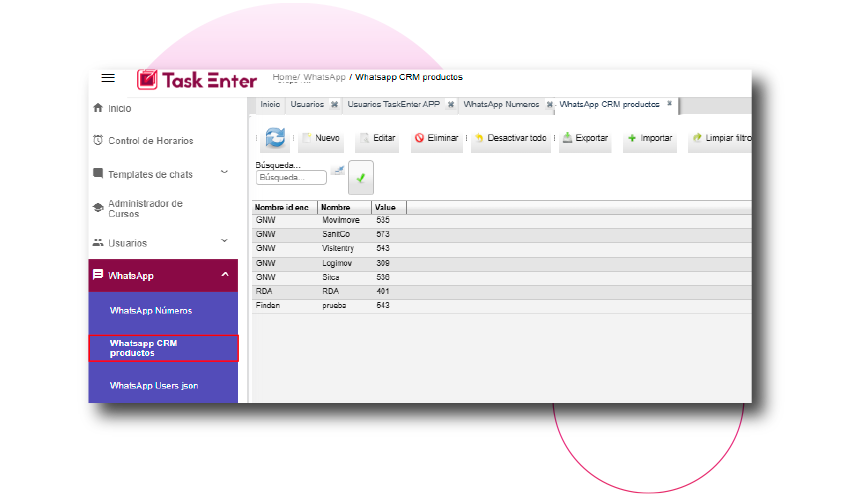This screenshot has height=500, width=850.
Task: Click the Eliminar button
Action: (436, 138)
